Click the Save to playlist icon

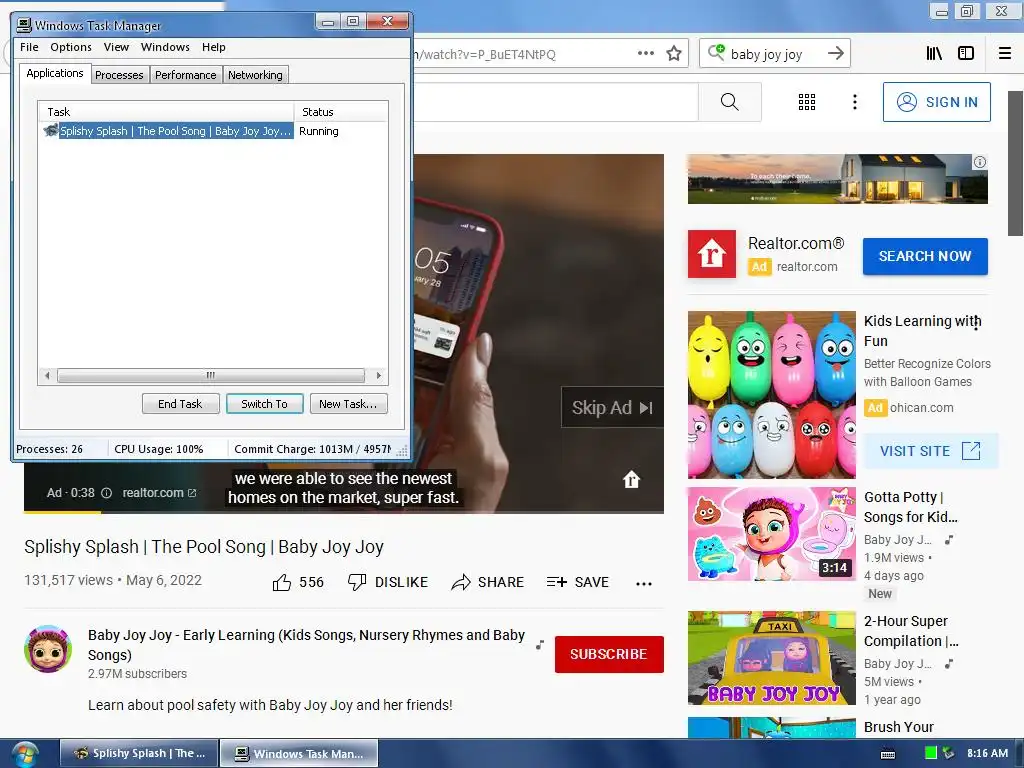[556, 582]
